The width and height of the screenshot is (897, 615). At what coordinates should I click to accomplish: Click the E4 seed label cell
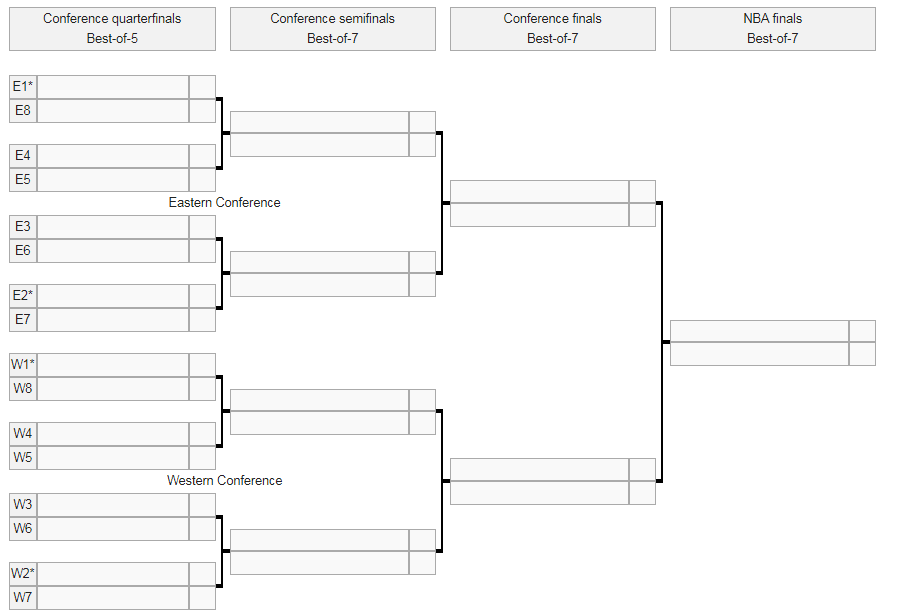point(23,156)
